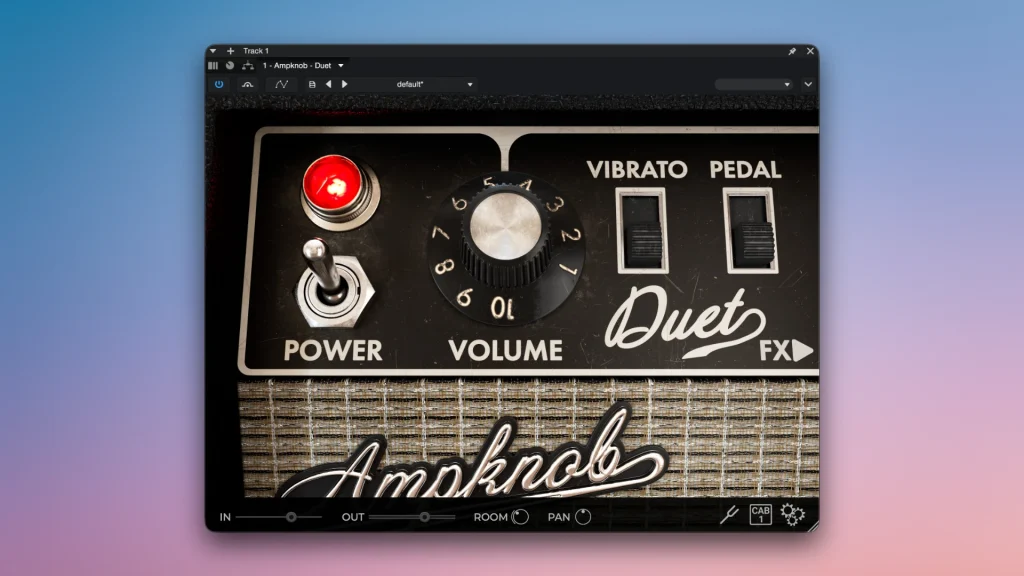Click the OUT level slider
This screenshot has width=1024, height=576.
tap(412, 517)
